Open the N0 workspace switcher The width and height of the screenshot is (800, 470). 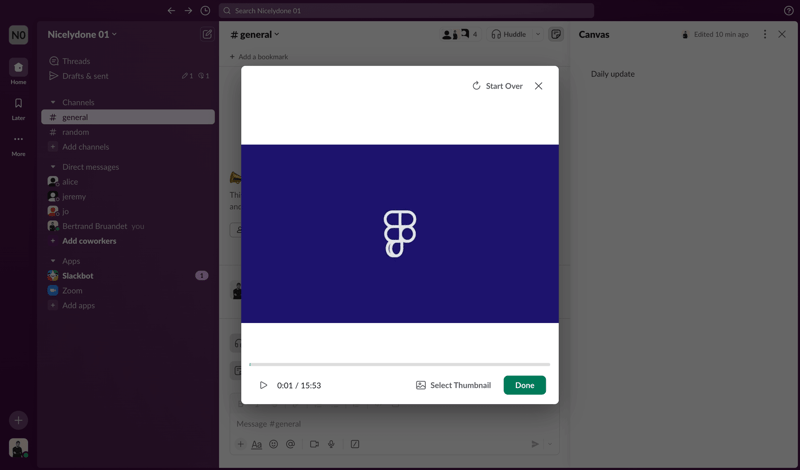coord(18,35)
